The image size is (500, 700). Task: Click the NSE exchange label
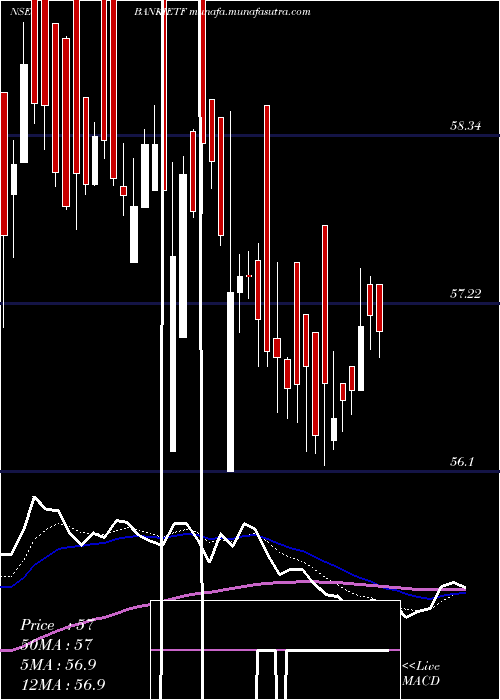coord(20,12)
